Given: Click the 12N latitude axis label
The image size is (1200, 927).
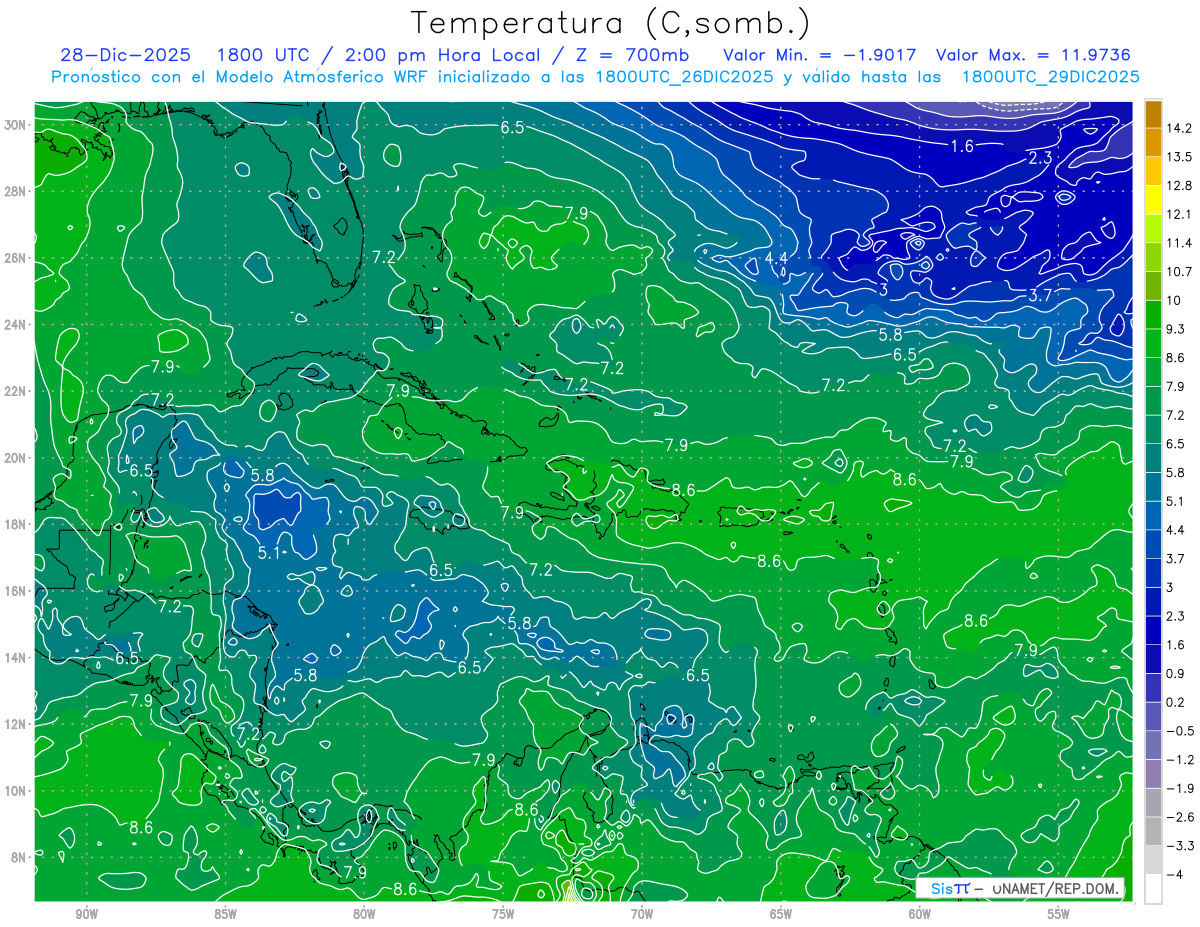Looking at the screenshot, I should [16, 724].
